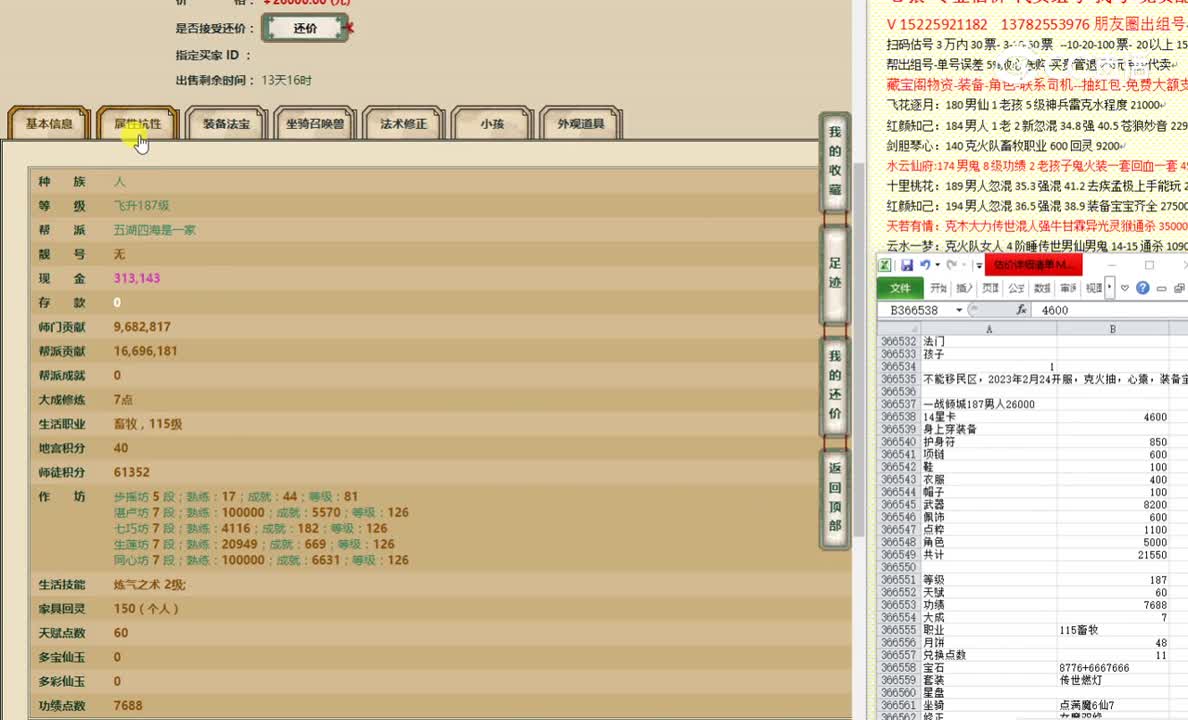Expand the Name Box dropdown arrow
The height and width of the screenshot is (720, 1188).
pyautogui.click(x=960, y=310)
